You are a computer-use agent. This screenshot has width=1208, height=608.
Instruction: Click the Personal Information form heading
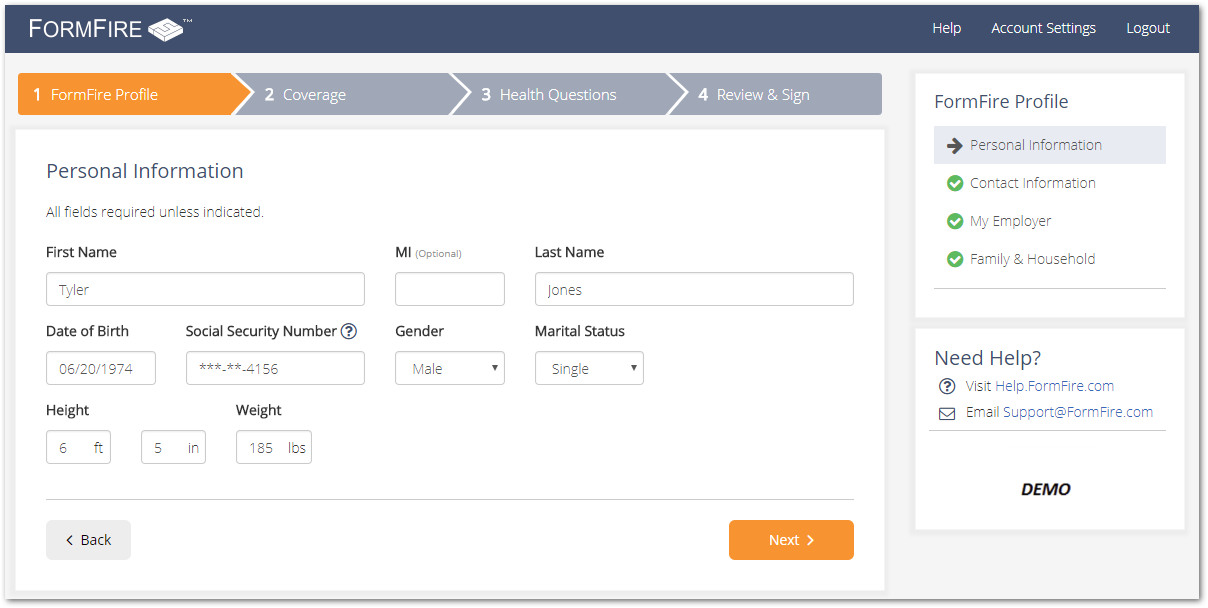click(x=145, y=171)
